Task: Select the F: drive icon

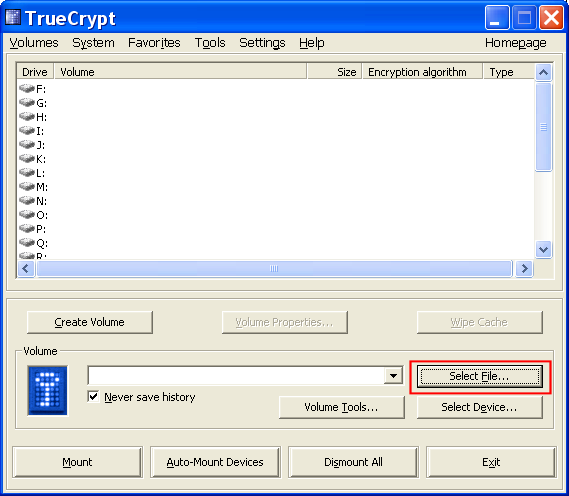Action: point(27,89)
